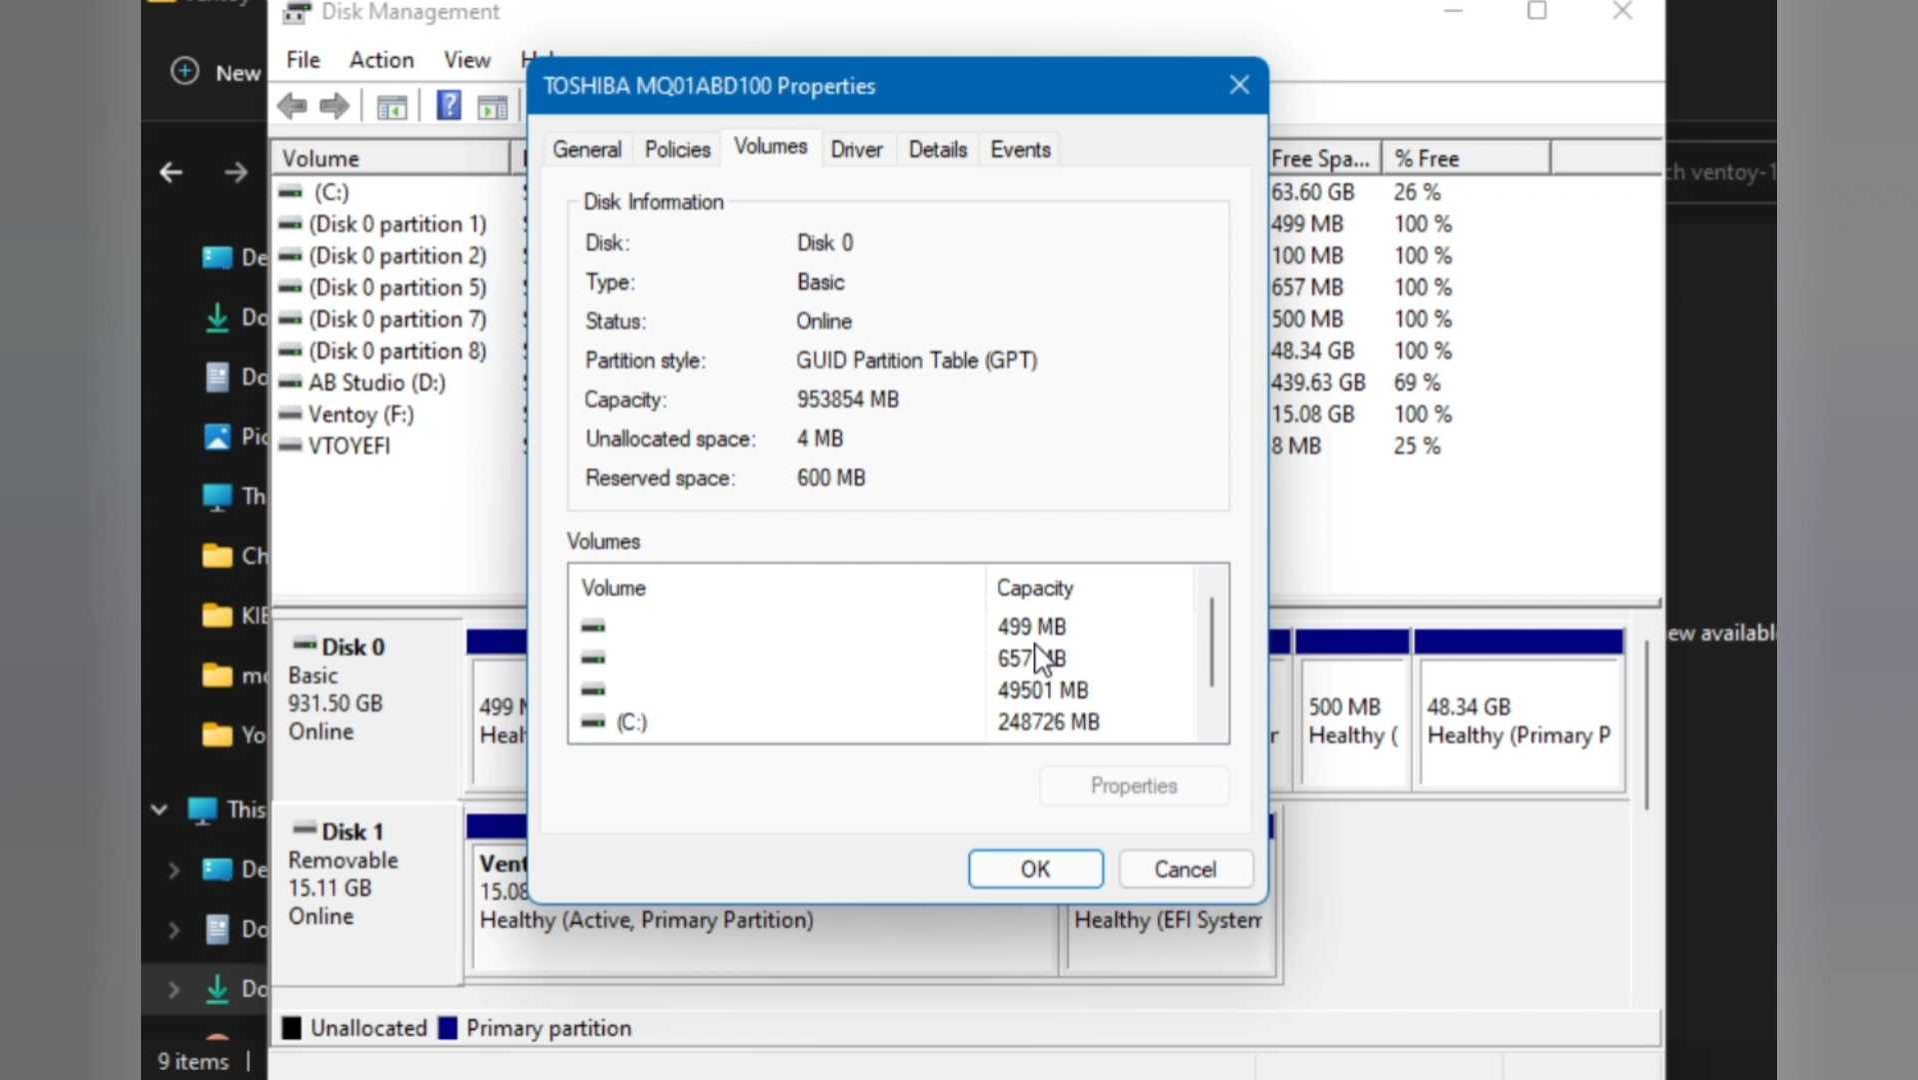The image size is (1918, 1080).
Task: Select (Disk 0 partition 8) in volume list
Action: click(x=397, y=351)
